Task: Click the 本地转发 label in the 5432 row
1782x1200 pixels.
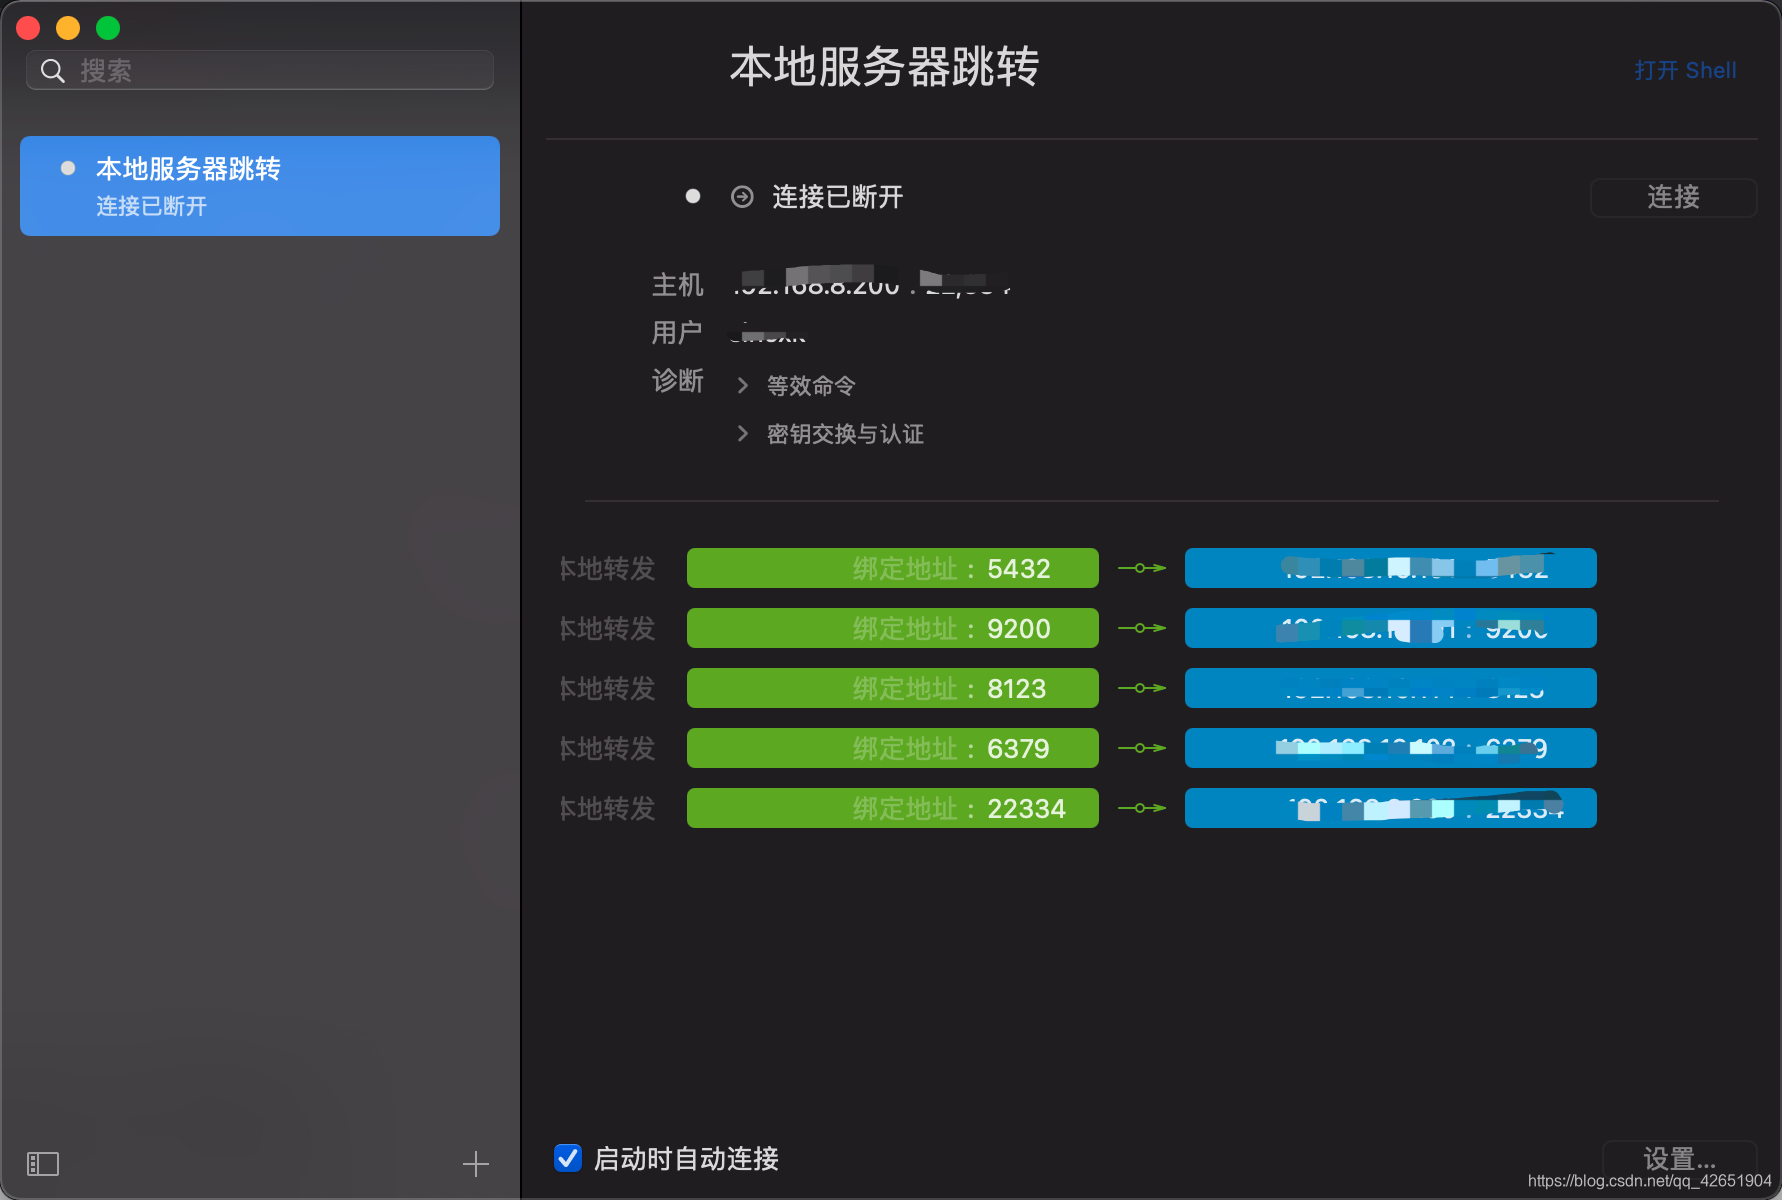Action: (607, 568)
